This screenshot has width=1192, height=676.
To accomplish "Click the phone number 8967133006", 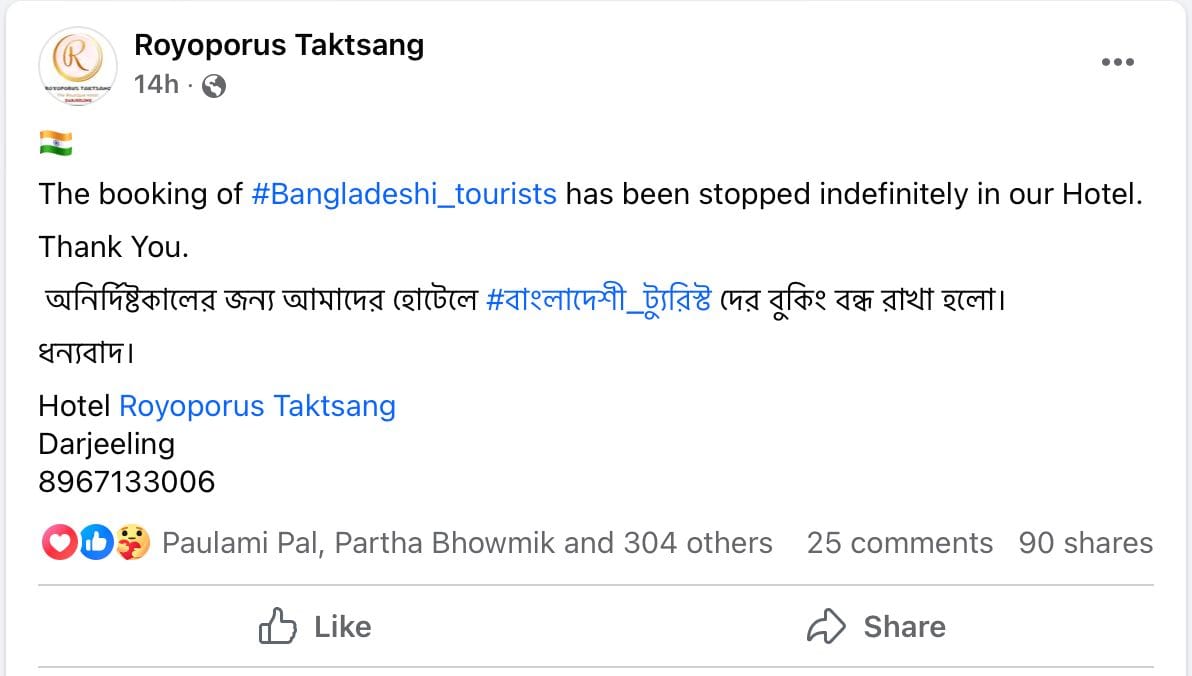I will point(127,482).
